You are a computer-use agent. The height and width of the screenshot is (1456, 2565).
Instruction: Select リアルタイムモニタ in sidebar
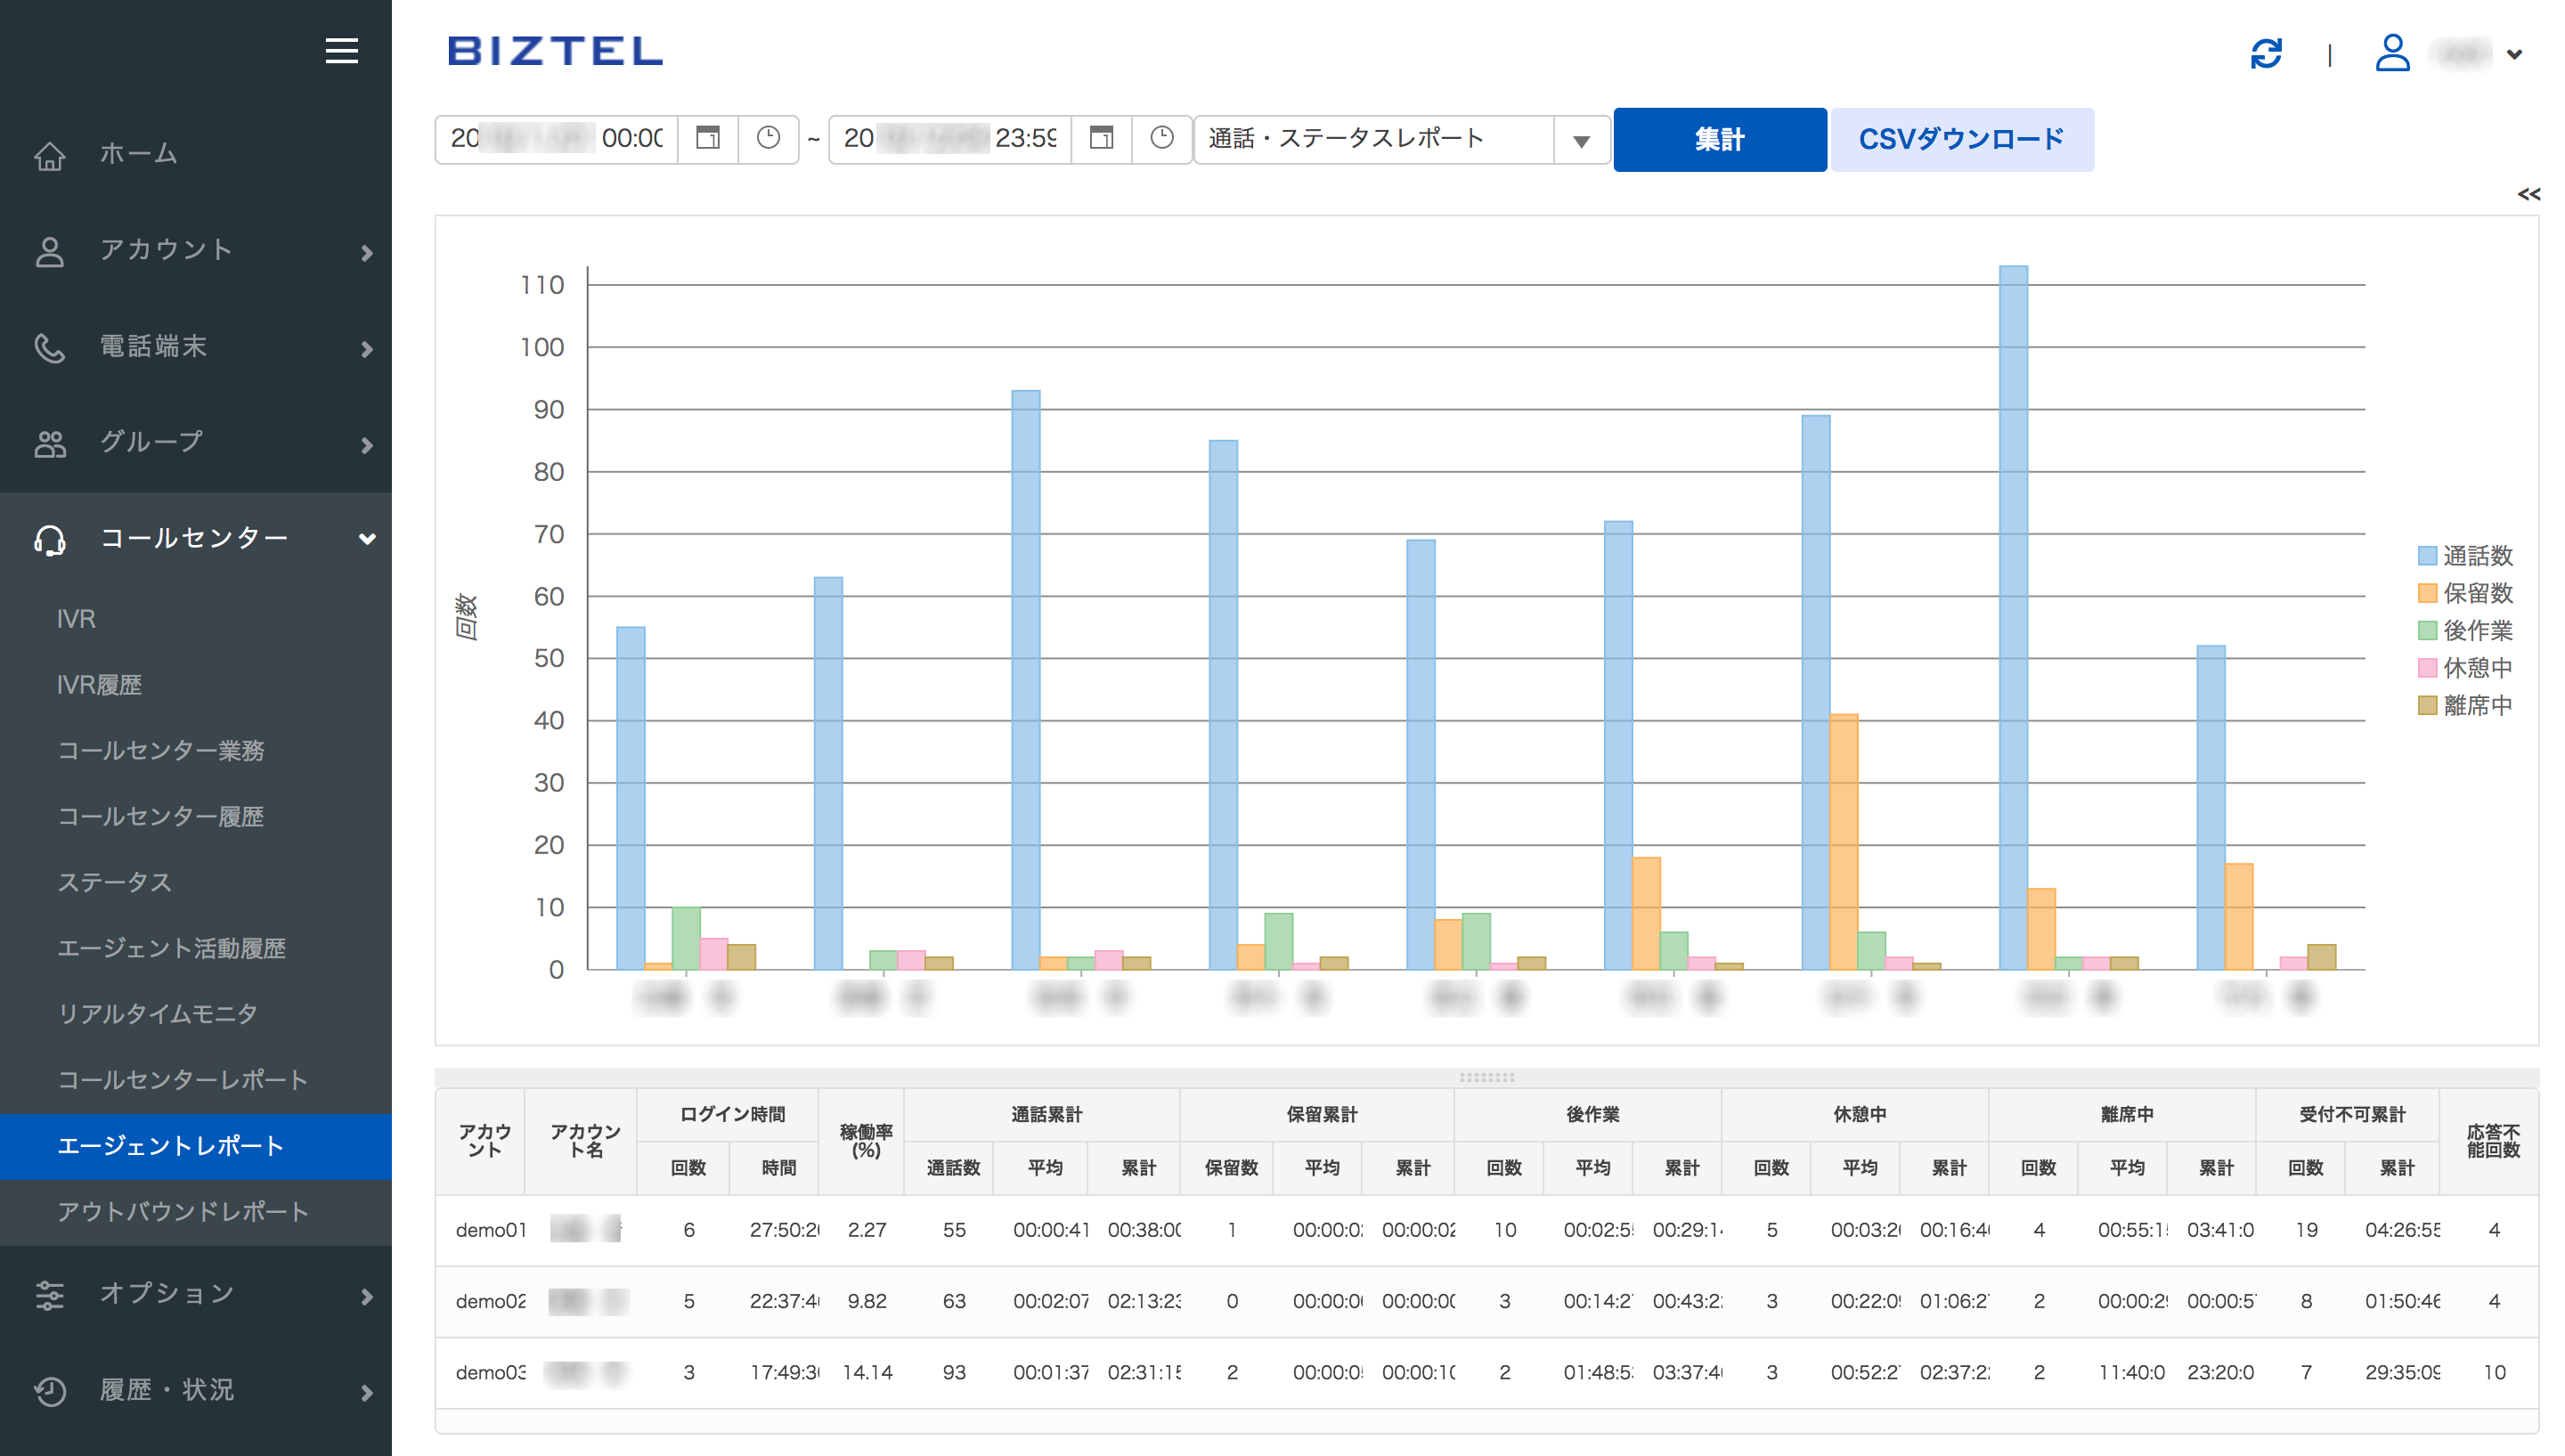[x=158, y=1014]
